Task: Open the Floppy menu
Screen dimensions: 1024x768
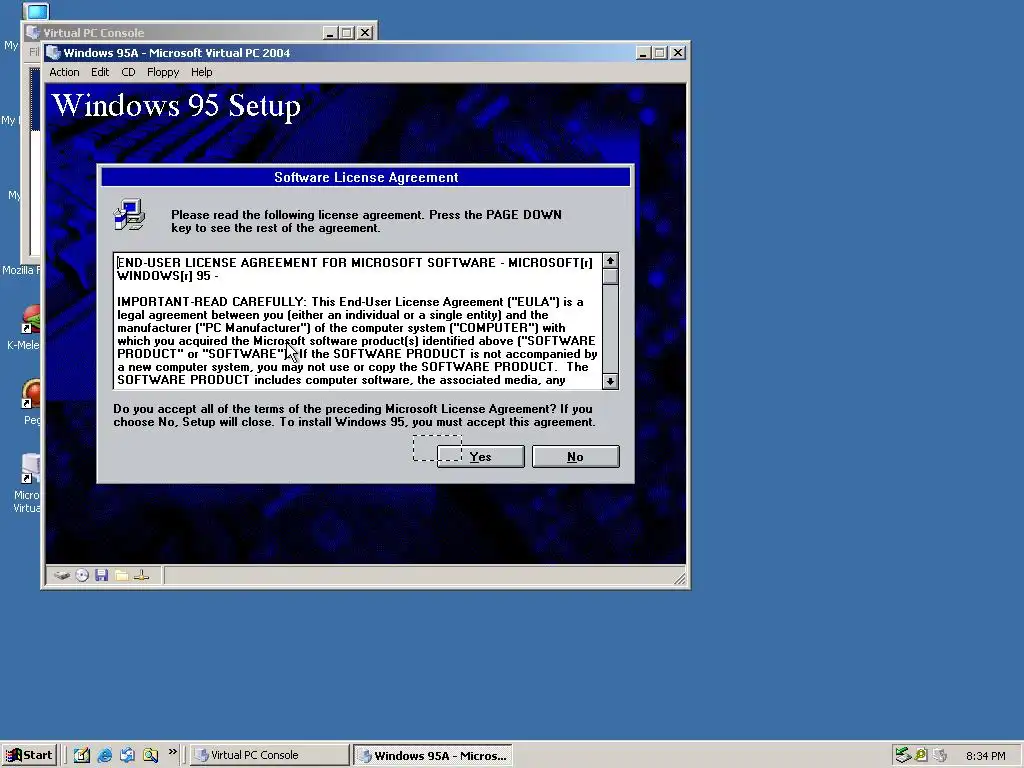Action: pos(163,72)
